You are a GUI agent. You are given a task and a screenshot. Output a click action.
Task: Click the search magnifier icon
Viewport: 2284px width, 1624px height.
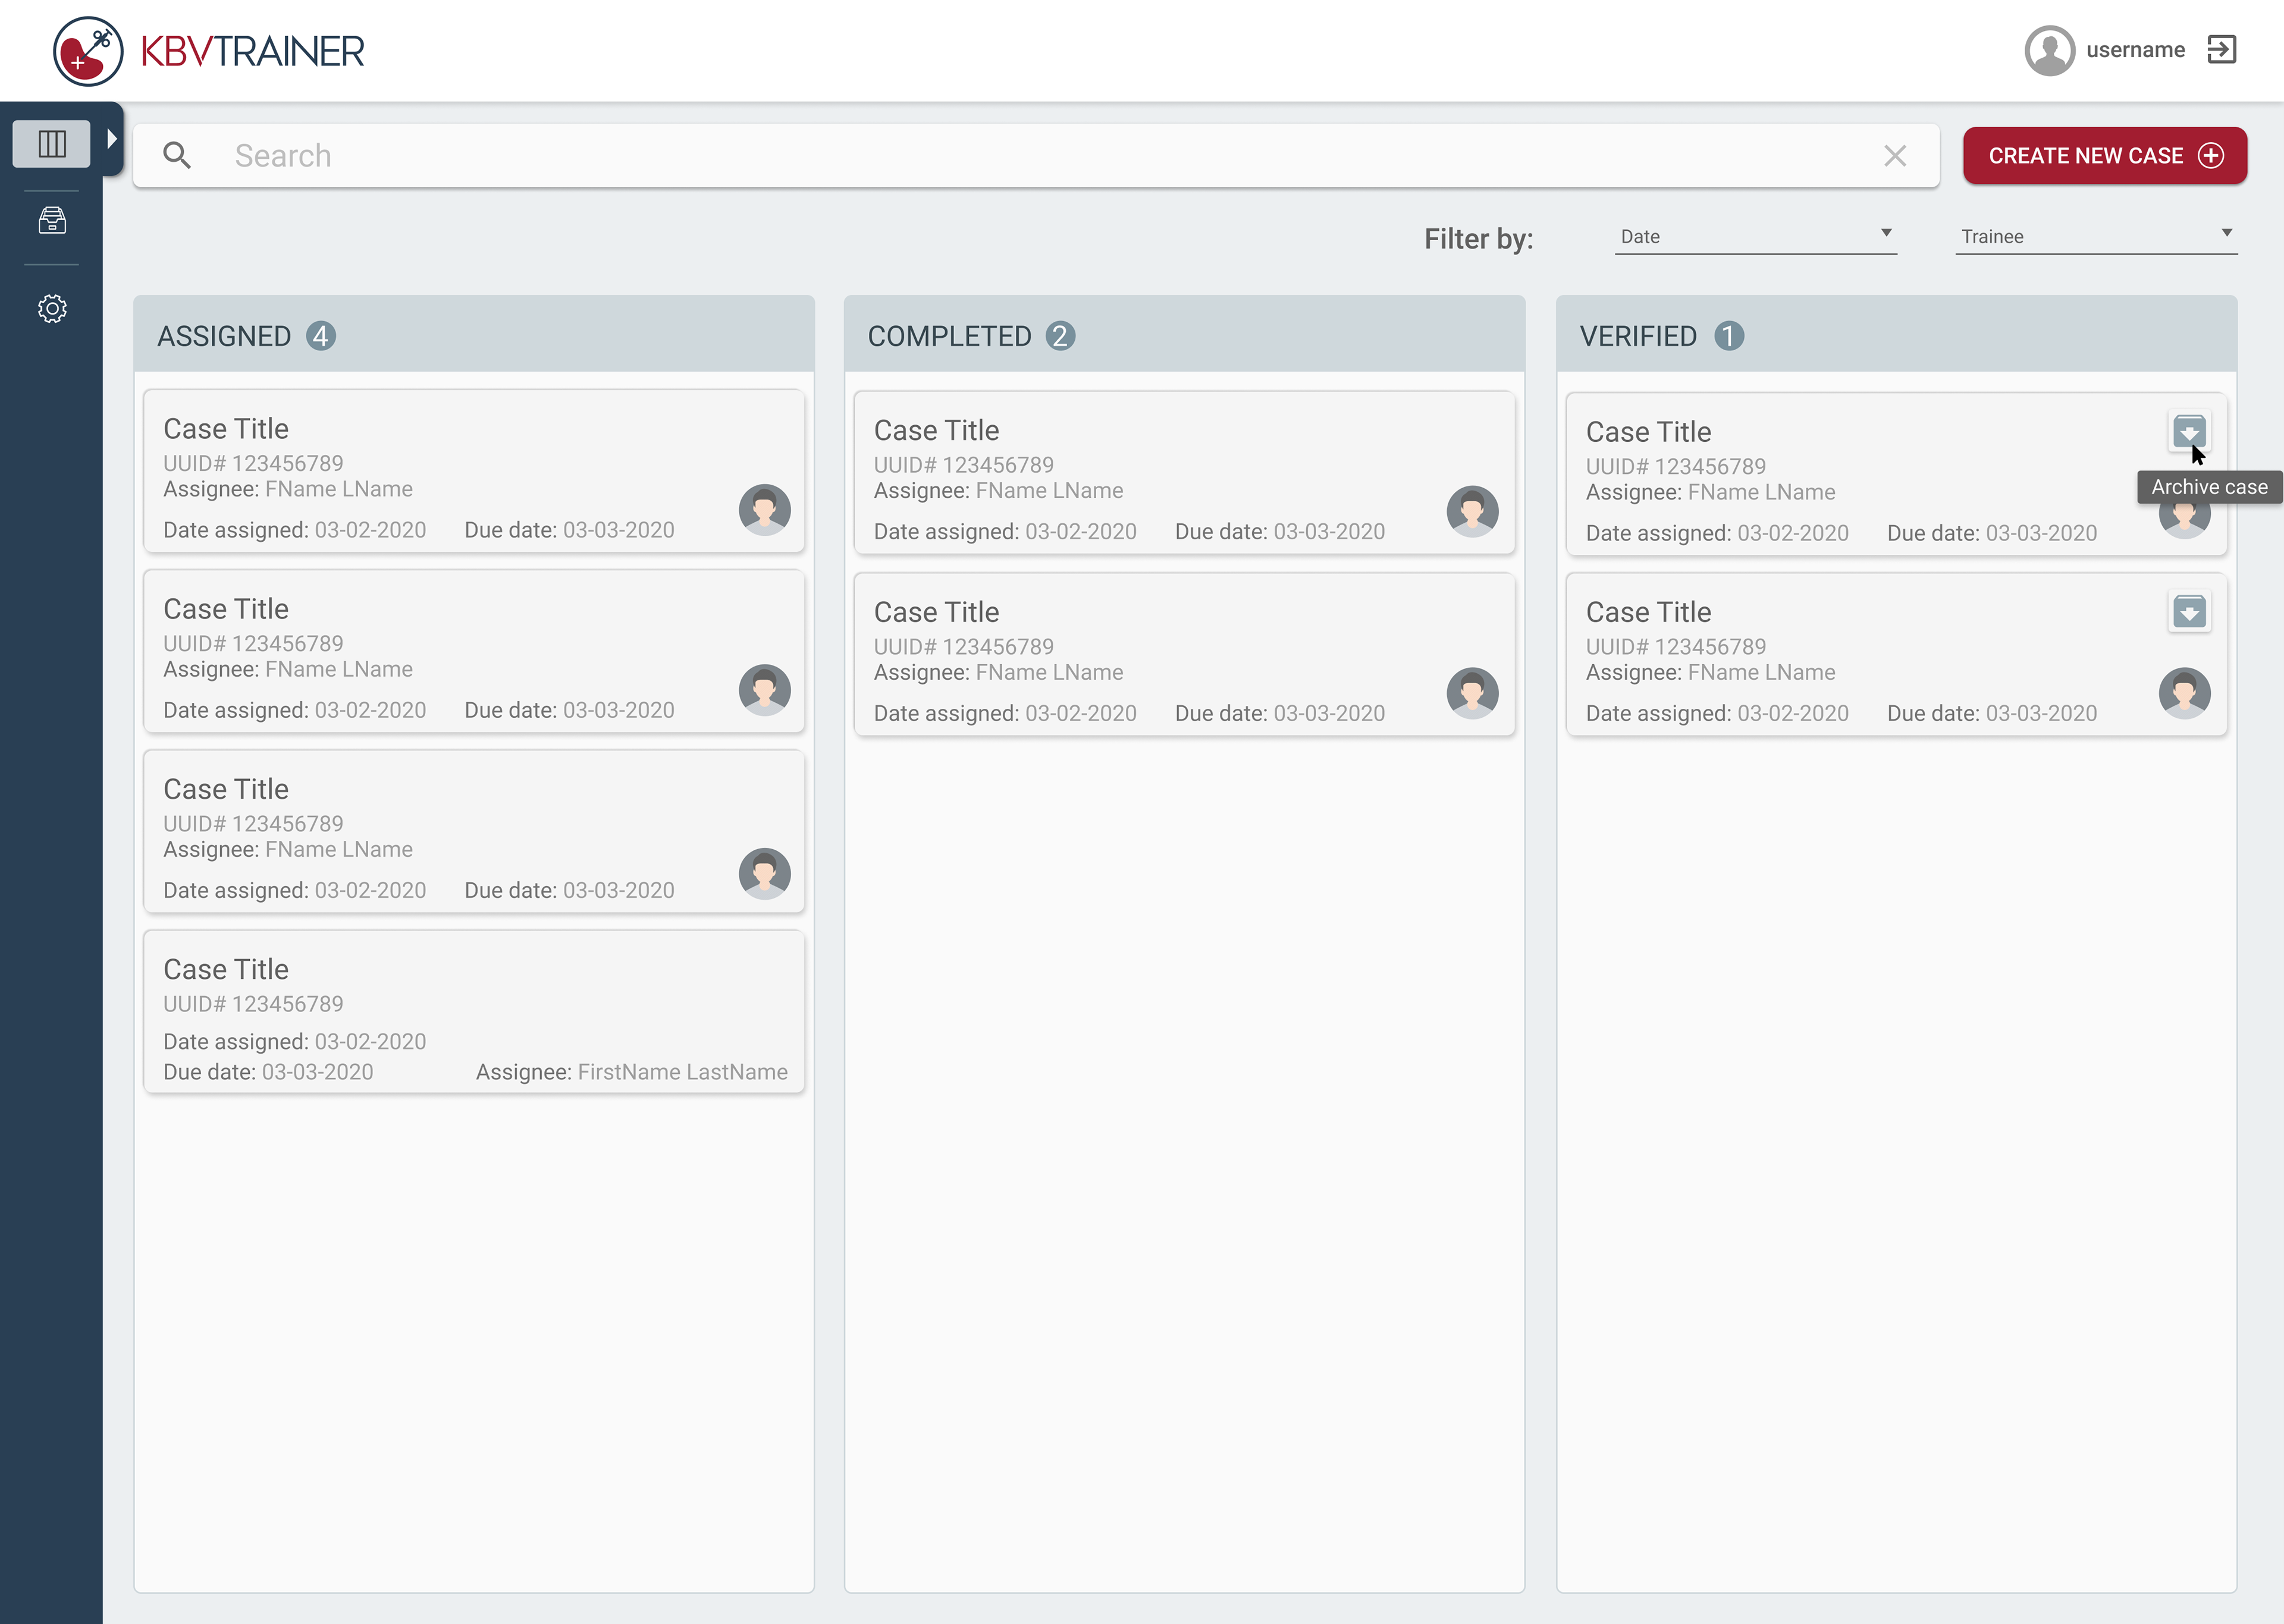click(177, 155)
